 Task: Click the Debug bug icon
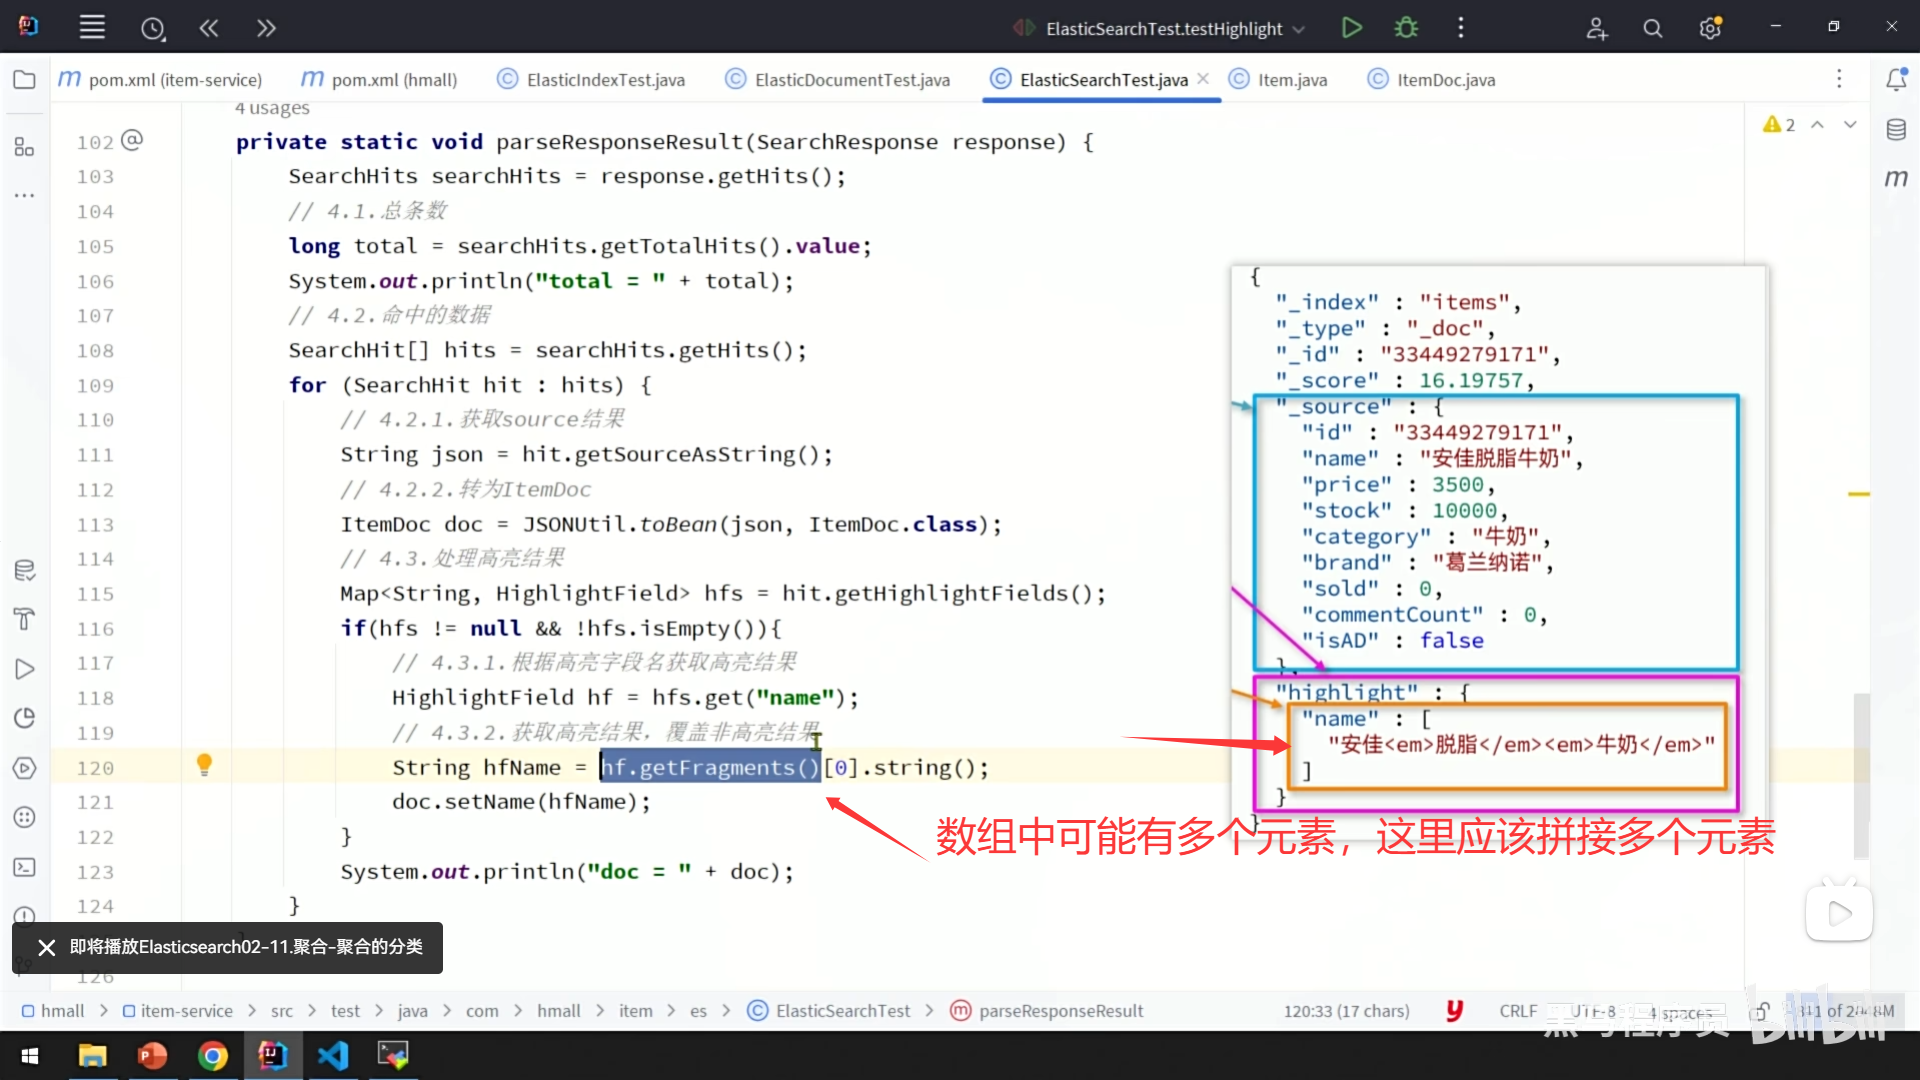1406,28
